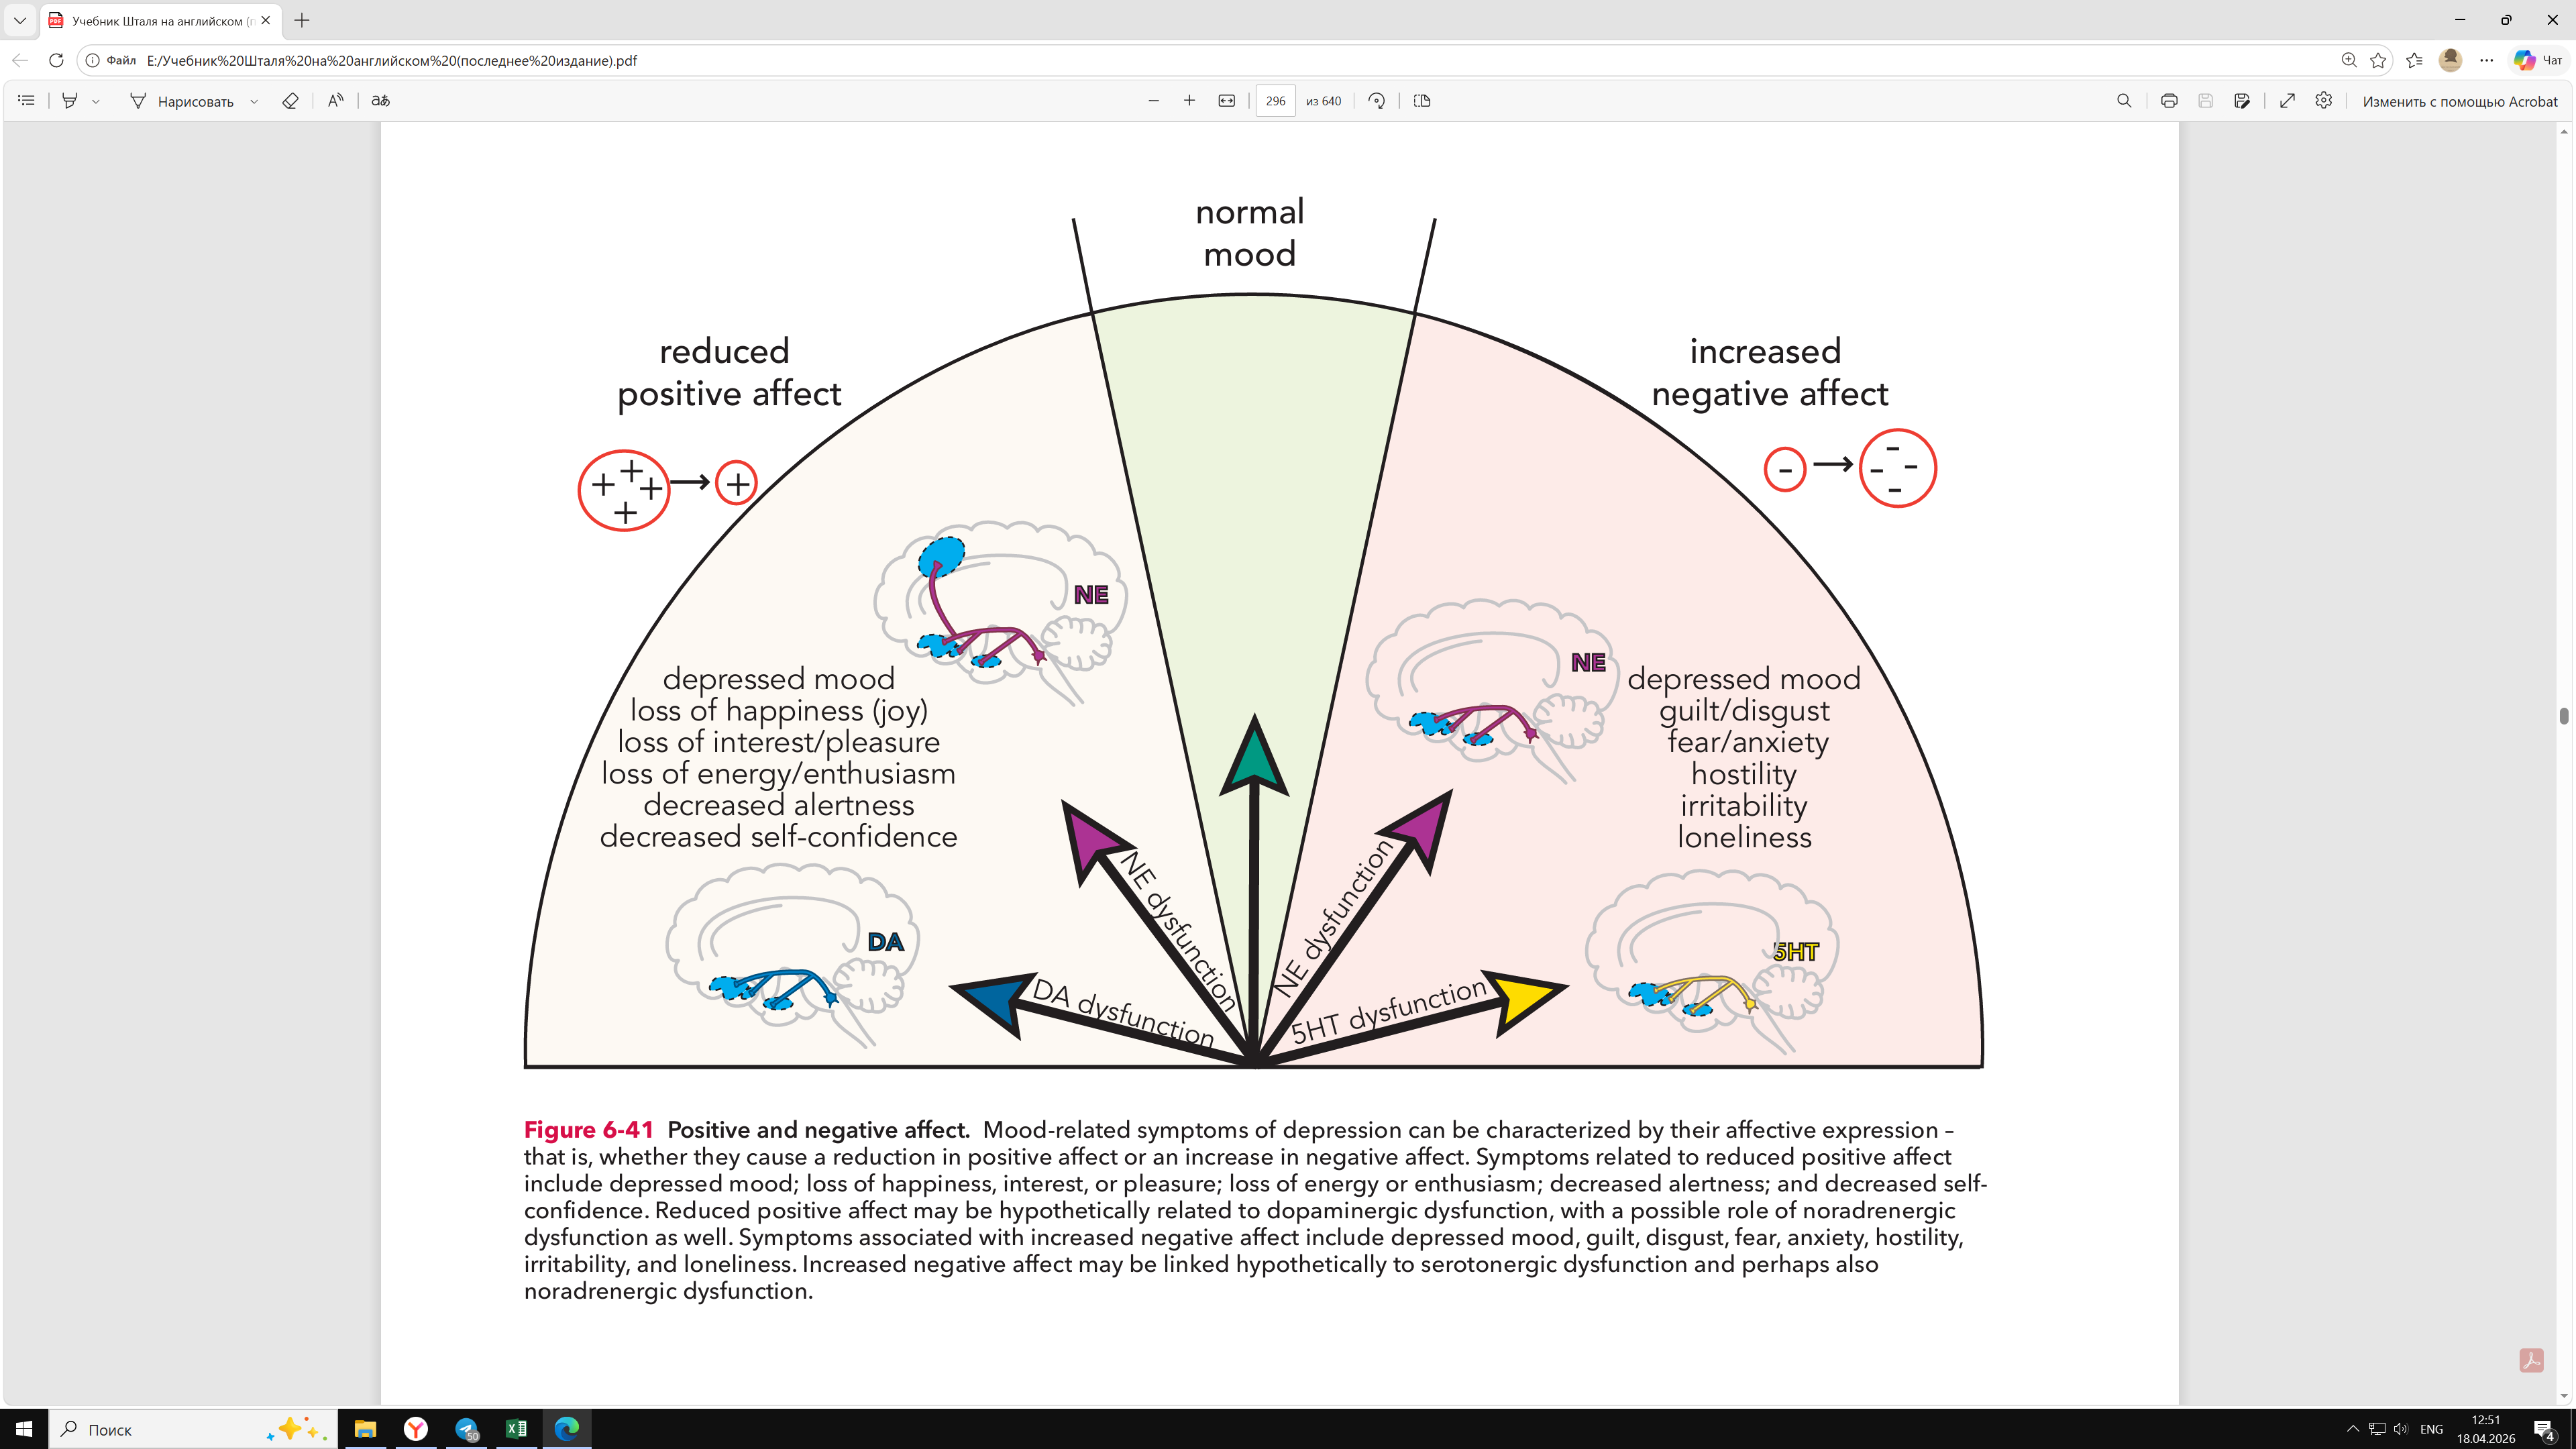The image size is (2576, 1449).
Task: Open PDF viewer settings gear
Action: 2324,101
